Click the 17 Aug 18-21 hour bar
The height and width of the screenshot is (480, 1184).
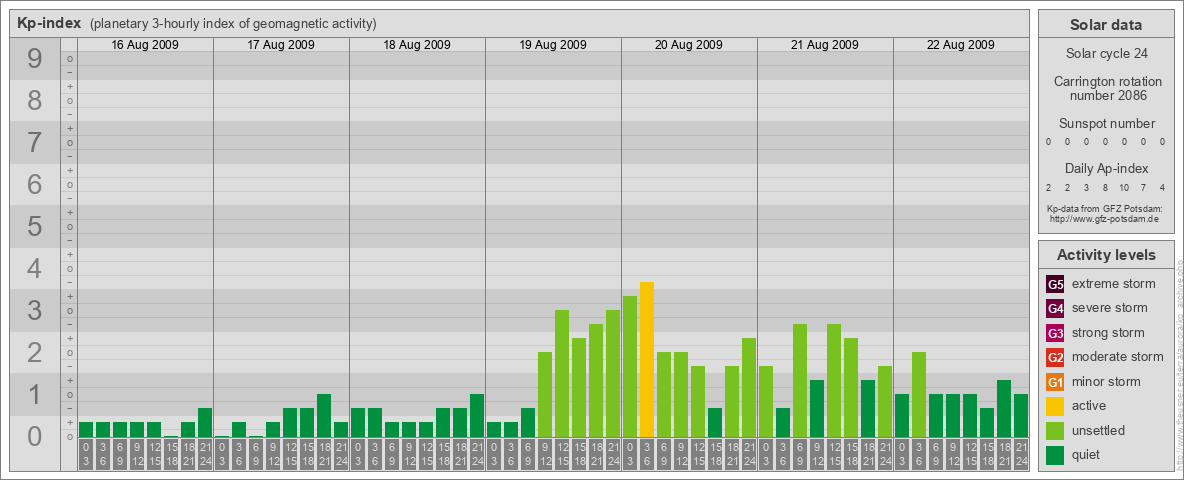coord(324,415)
